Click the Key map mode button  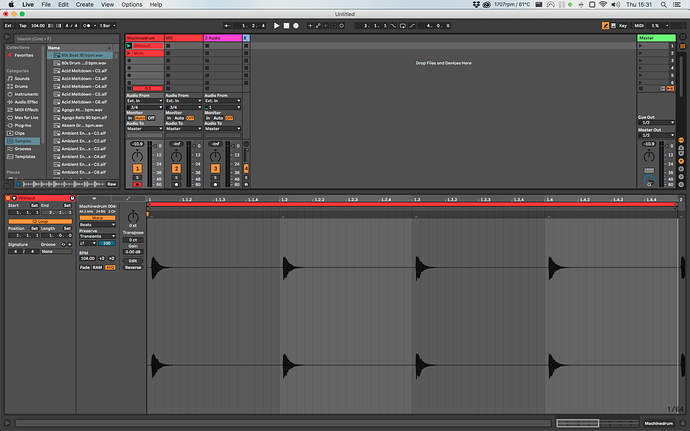(x=623, y=26)
